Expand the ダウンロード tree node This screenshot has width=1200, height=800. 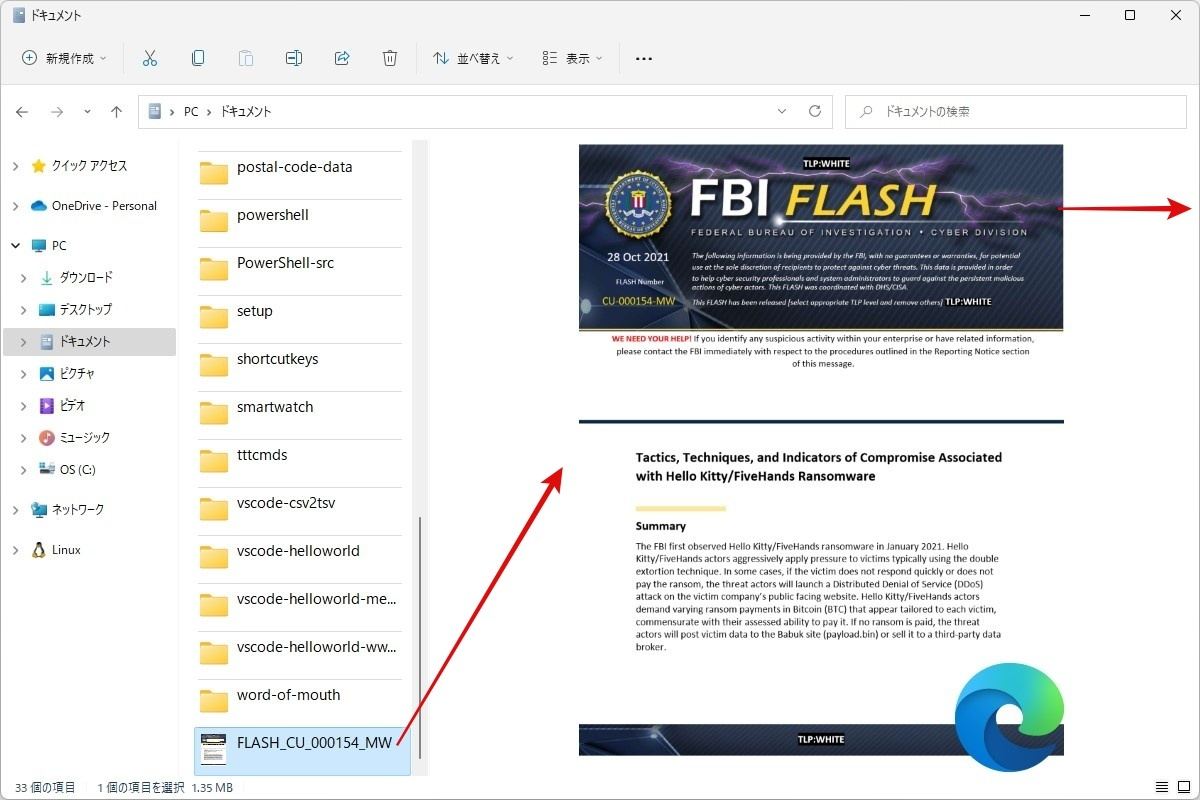pos(26,278)
